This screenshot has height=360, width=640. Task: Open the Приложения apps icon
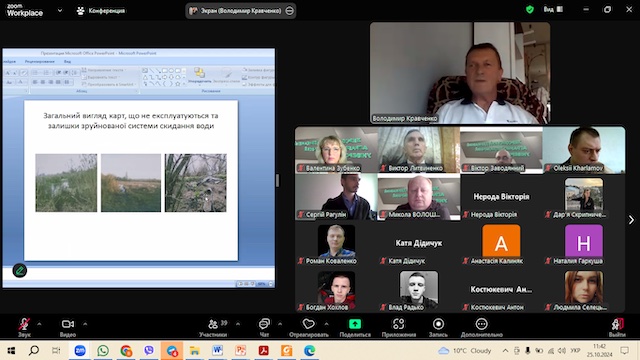[398, 324]
